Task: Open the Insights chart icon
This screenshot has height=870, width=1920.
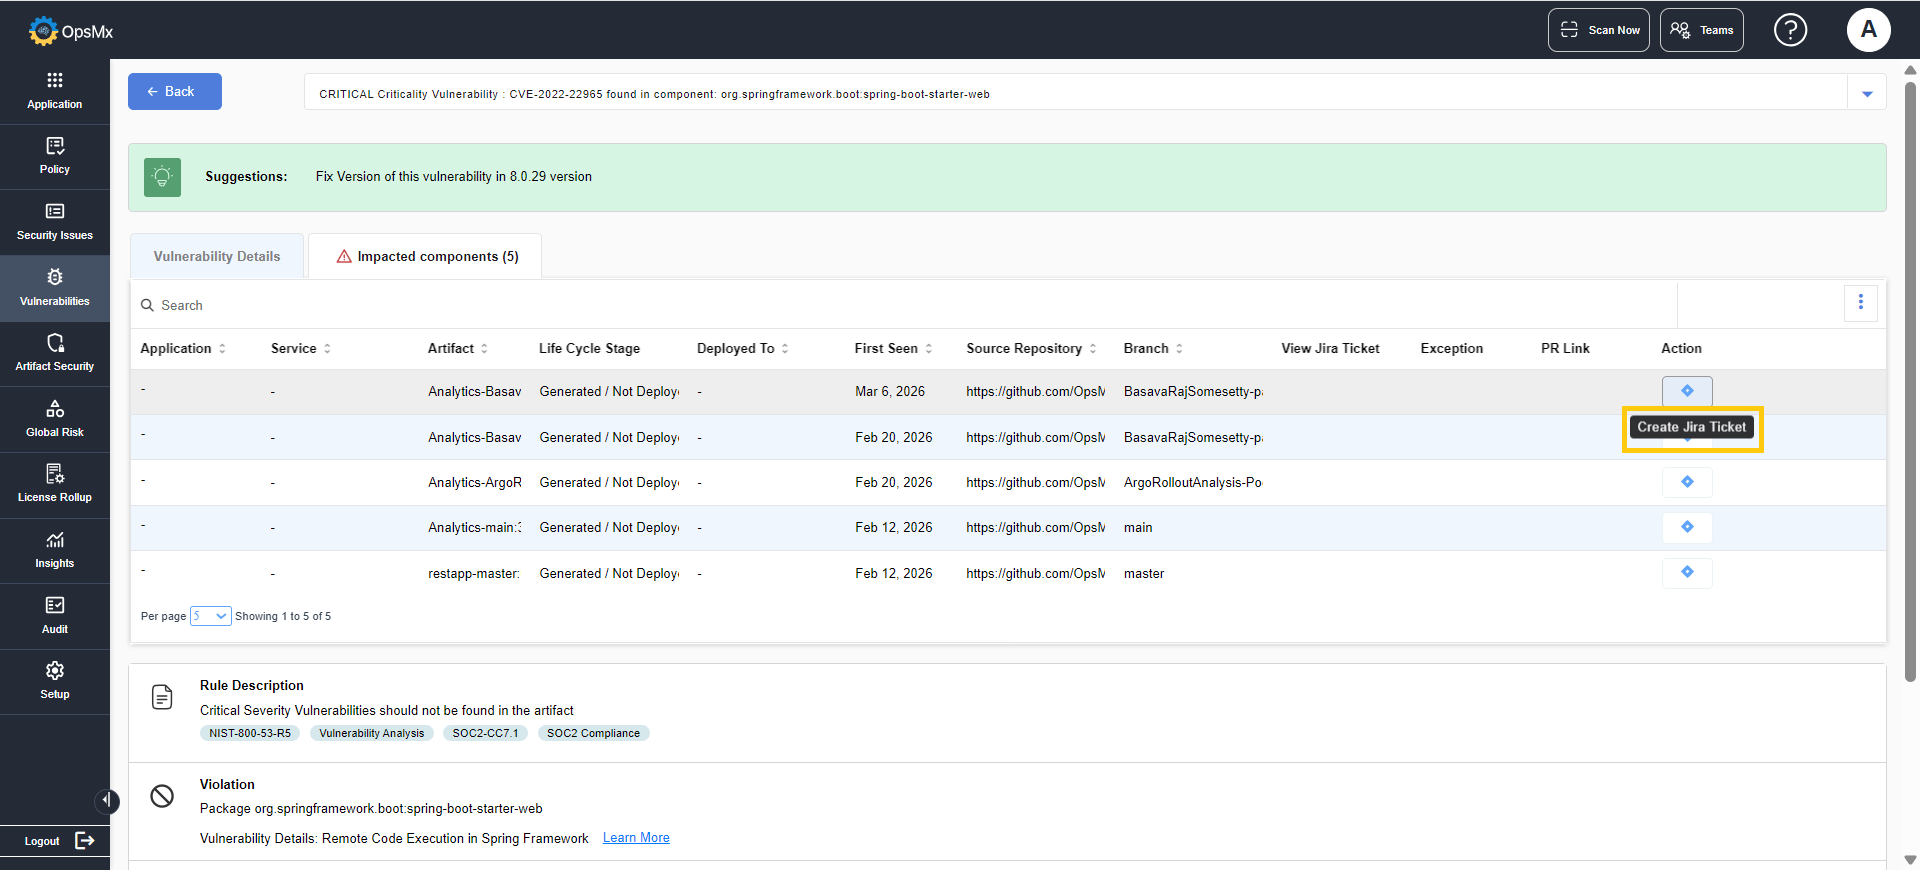Action: point(55,540)
